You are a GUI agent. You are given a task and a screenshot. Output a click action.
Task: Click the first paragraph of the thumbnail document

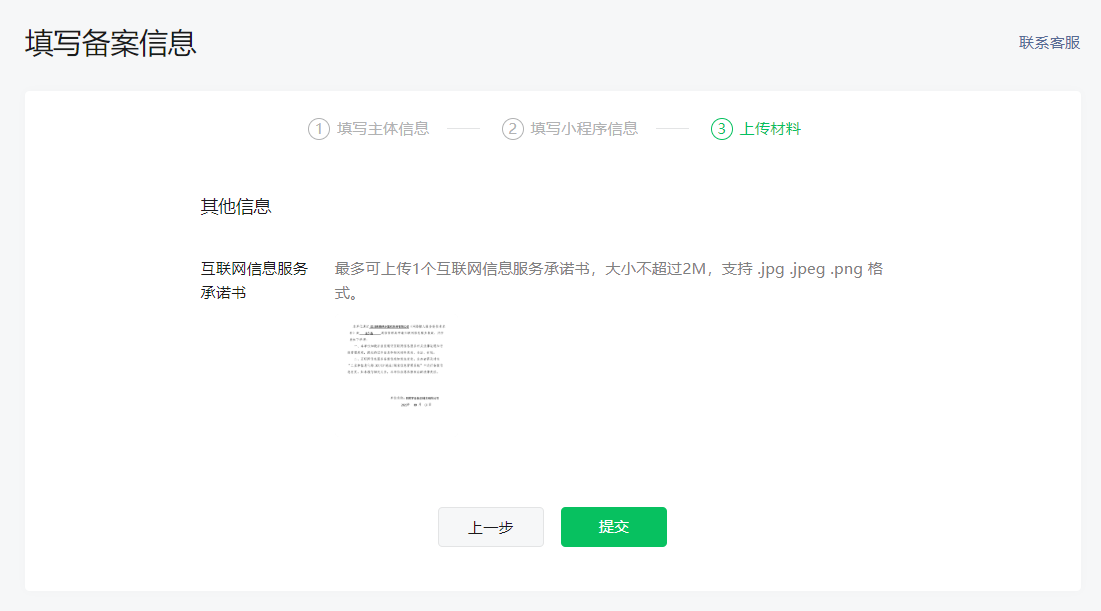pyautogui.click(x=395, y=331)
